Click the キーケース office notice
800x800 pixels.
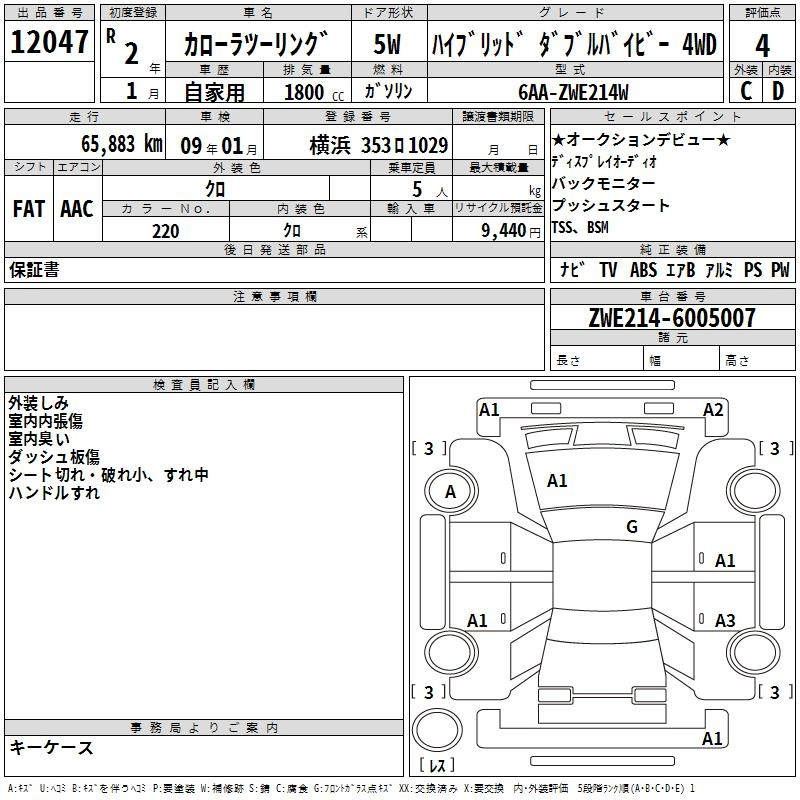tap(52, 747)
